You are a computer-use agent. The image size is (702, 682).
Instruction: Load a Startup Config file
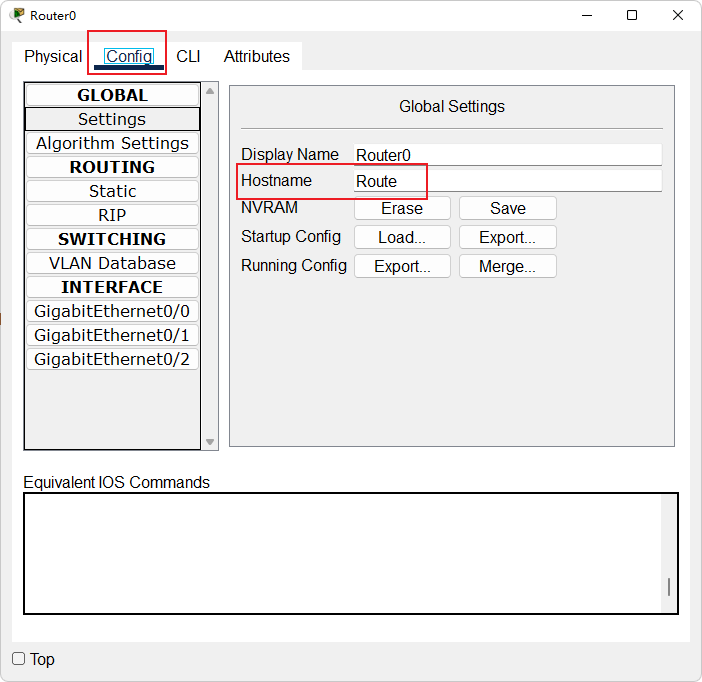pyautogui.click(x=402, y=237)
